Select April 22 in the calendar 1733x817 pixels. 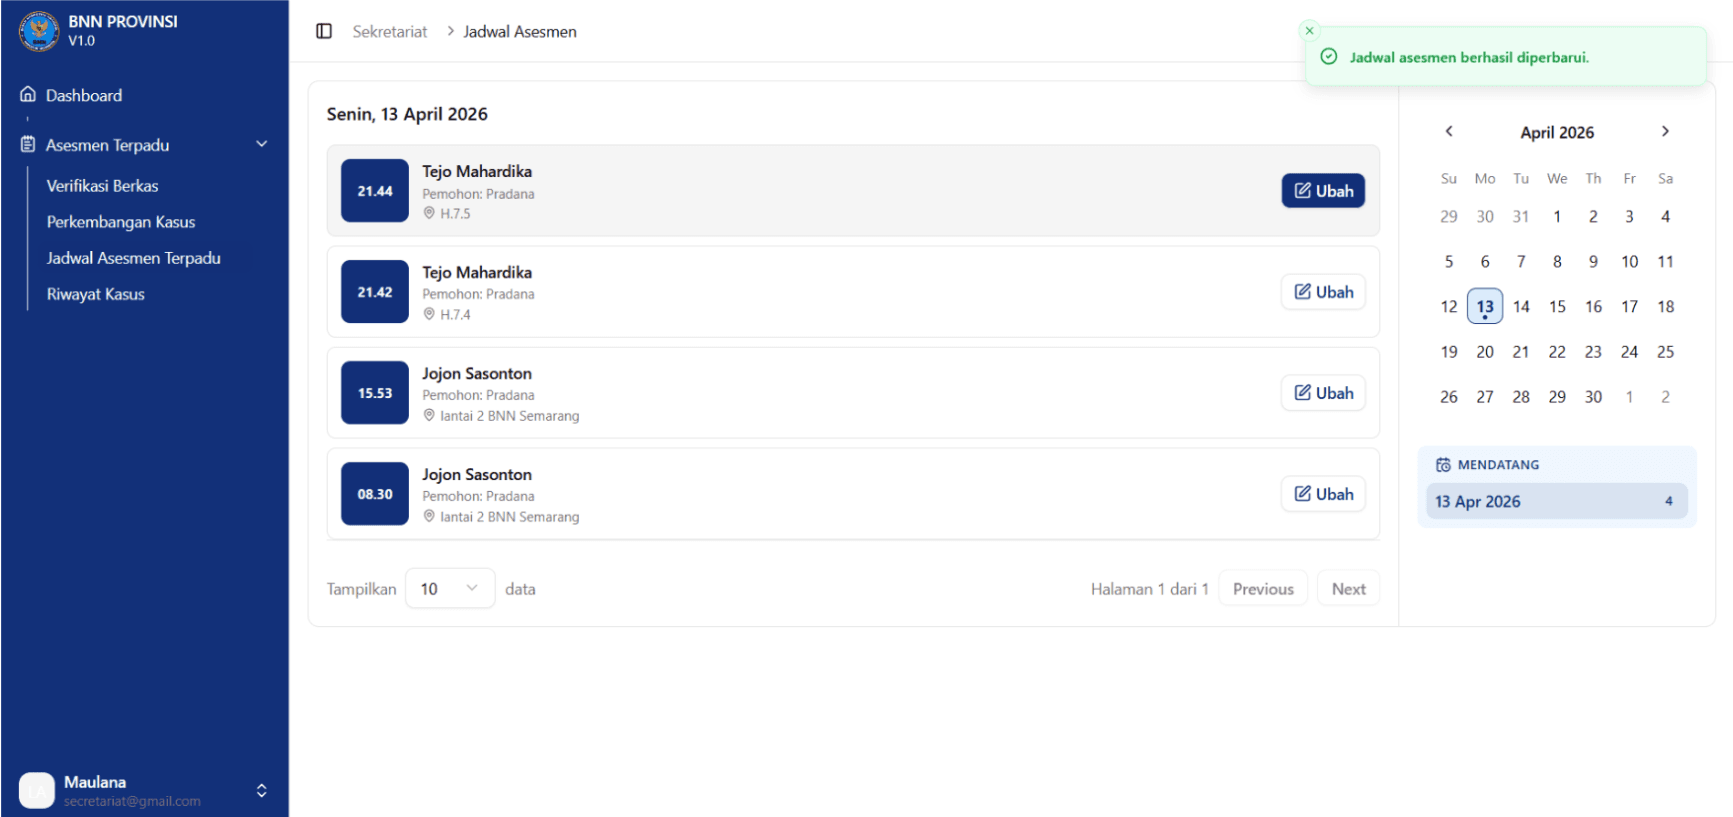(1557, 351)
